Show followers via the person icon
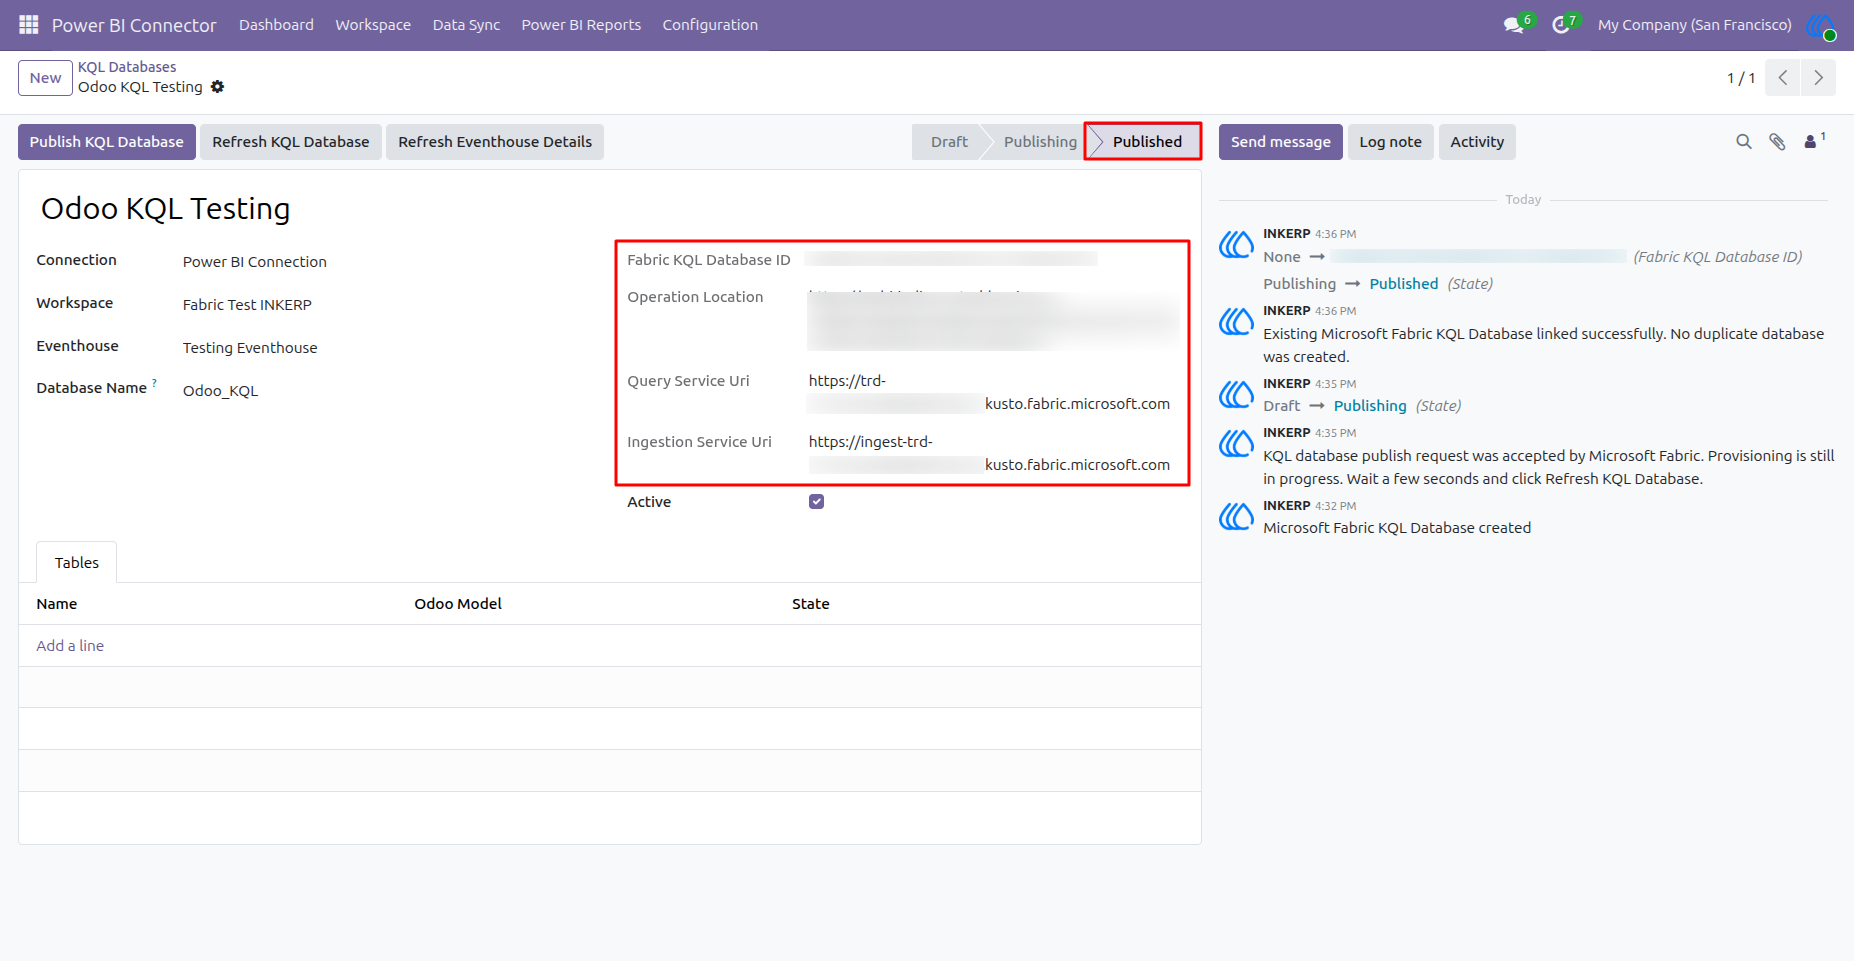This screenshot has height=961, width=1854. tap(1811, 142)
